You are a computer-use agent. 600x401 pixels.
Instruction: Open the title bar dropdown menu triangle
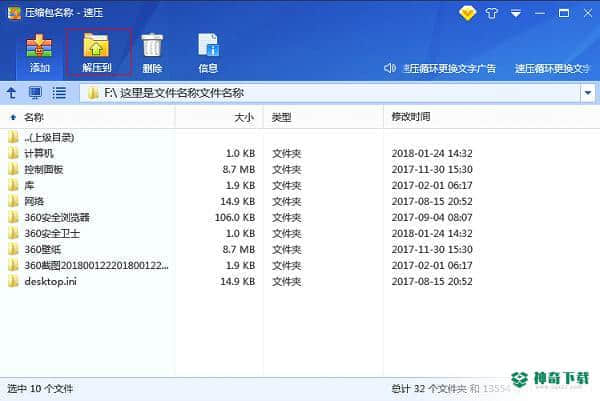coord(516,14)
